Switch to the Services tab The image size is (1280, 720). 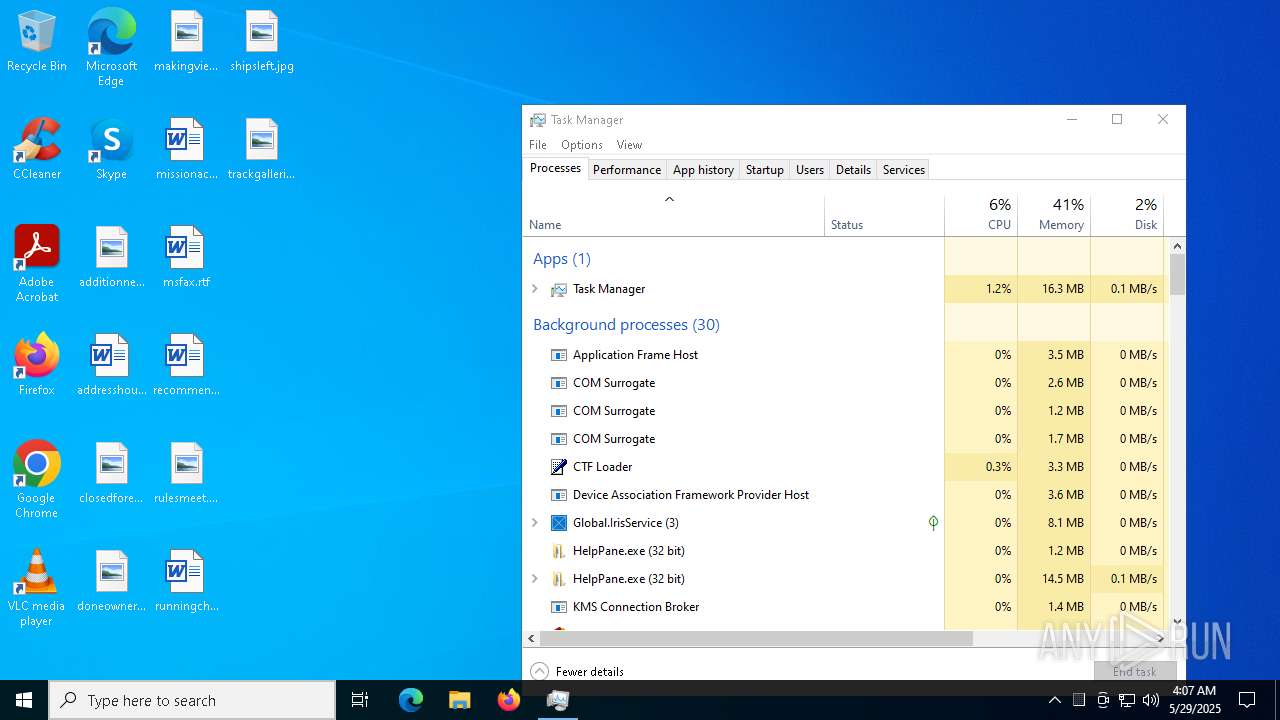point(904,170)
